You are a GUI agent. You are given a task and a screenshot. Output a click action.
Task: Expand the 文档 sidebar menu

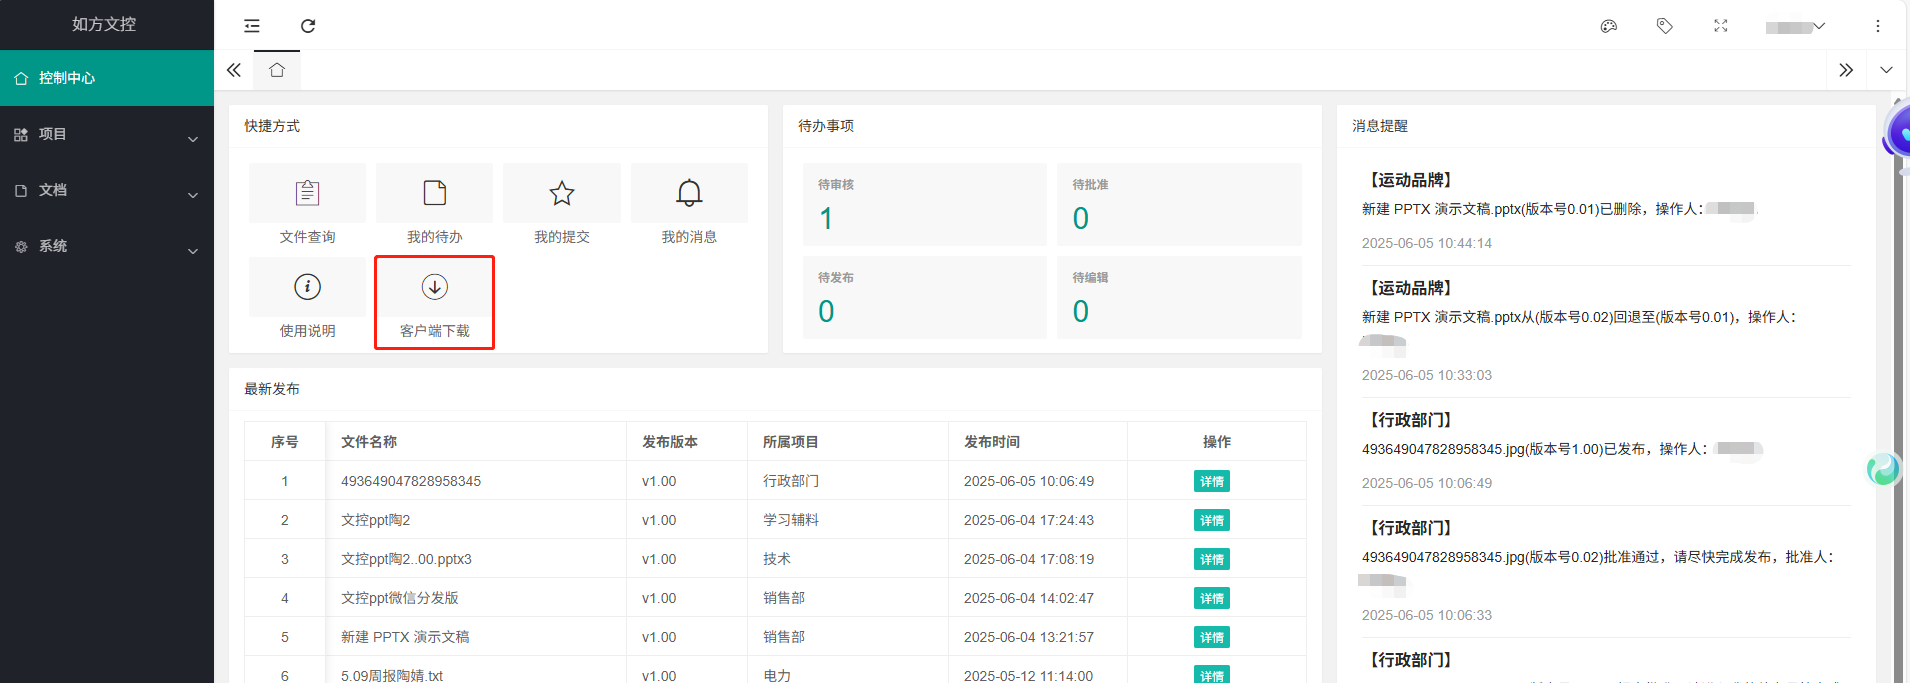coord(106,191)
